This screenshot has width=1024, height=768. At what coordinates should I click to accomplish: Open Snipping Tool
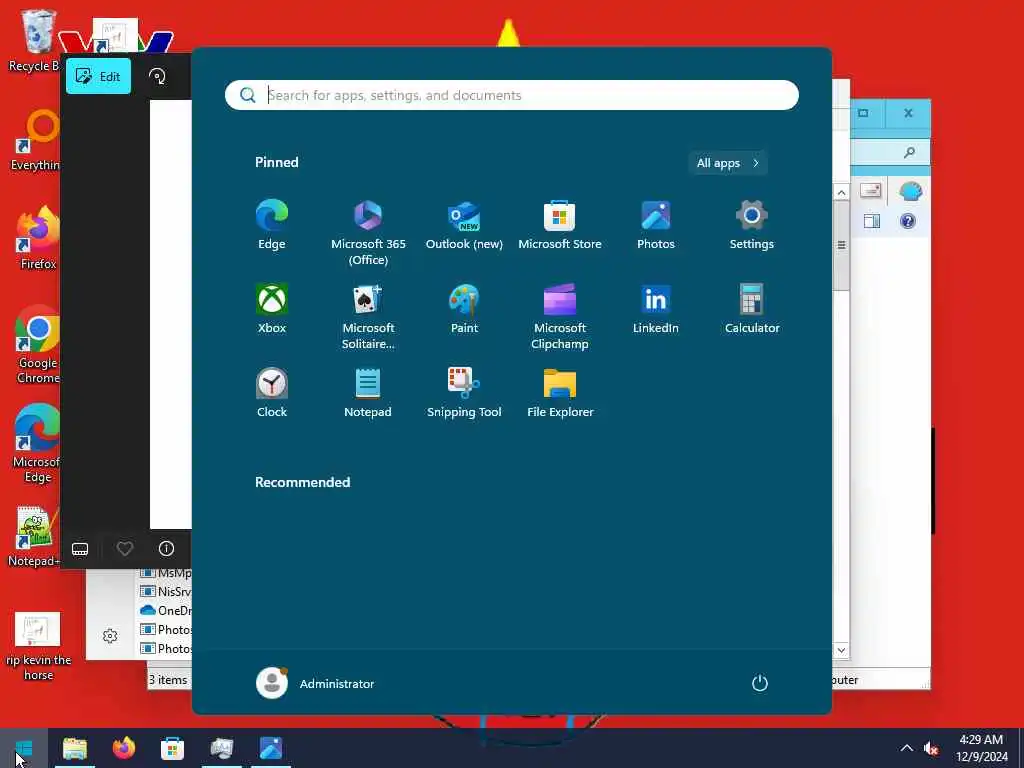[464, 393]
